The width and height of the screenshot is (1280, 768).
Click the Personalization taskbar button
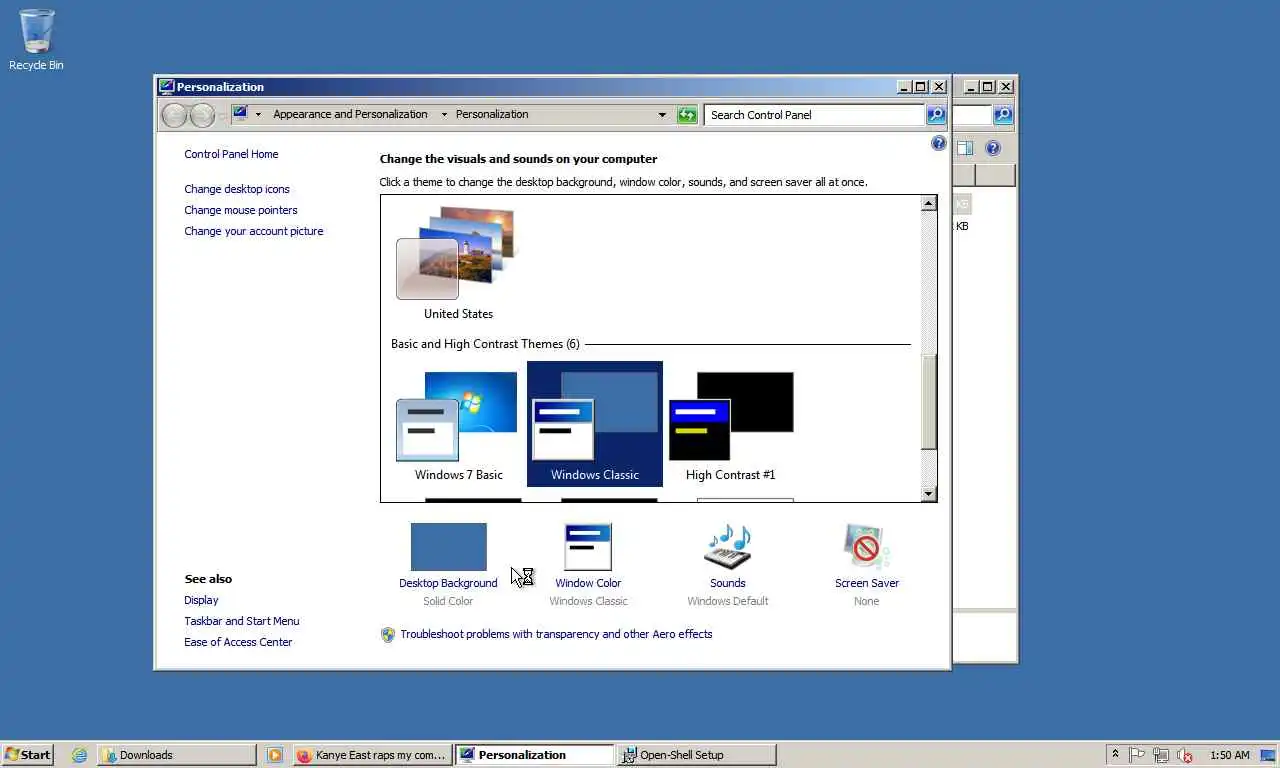coord(535,755)
